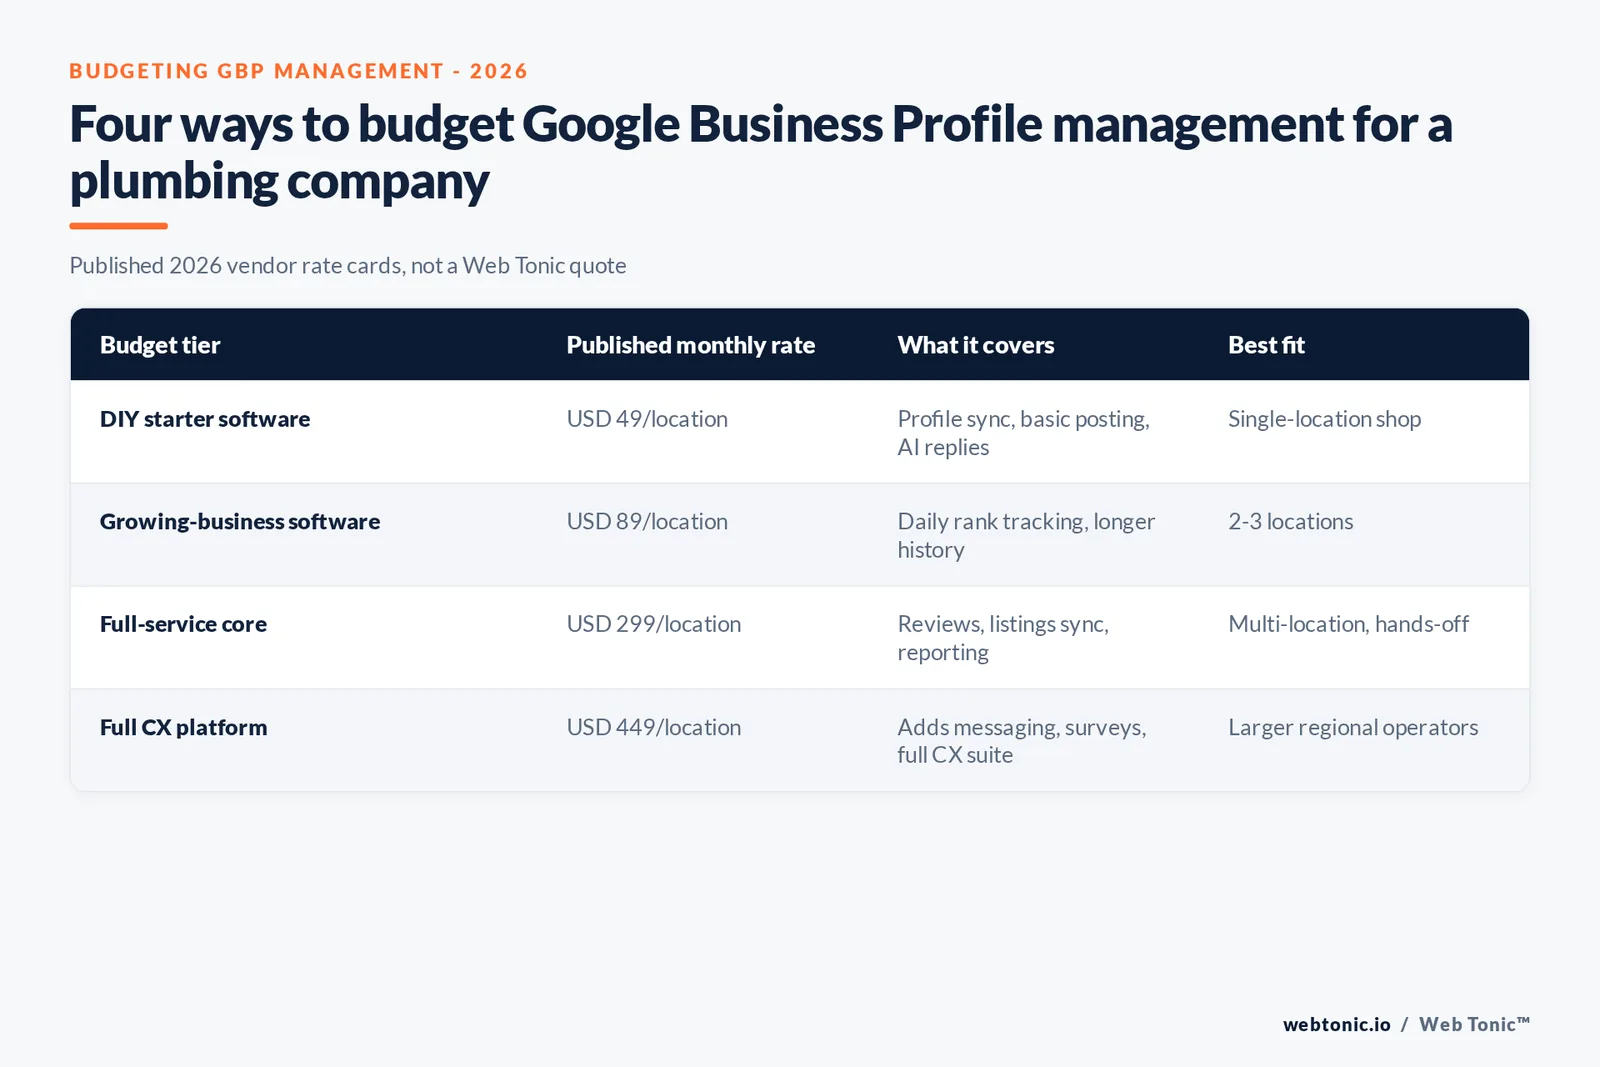Select the 'Growing-business software' row label

point(240,522)
